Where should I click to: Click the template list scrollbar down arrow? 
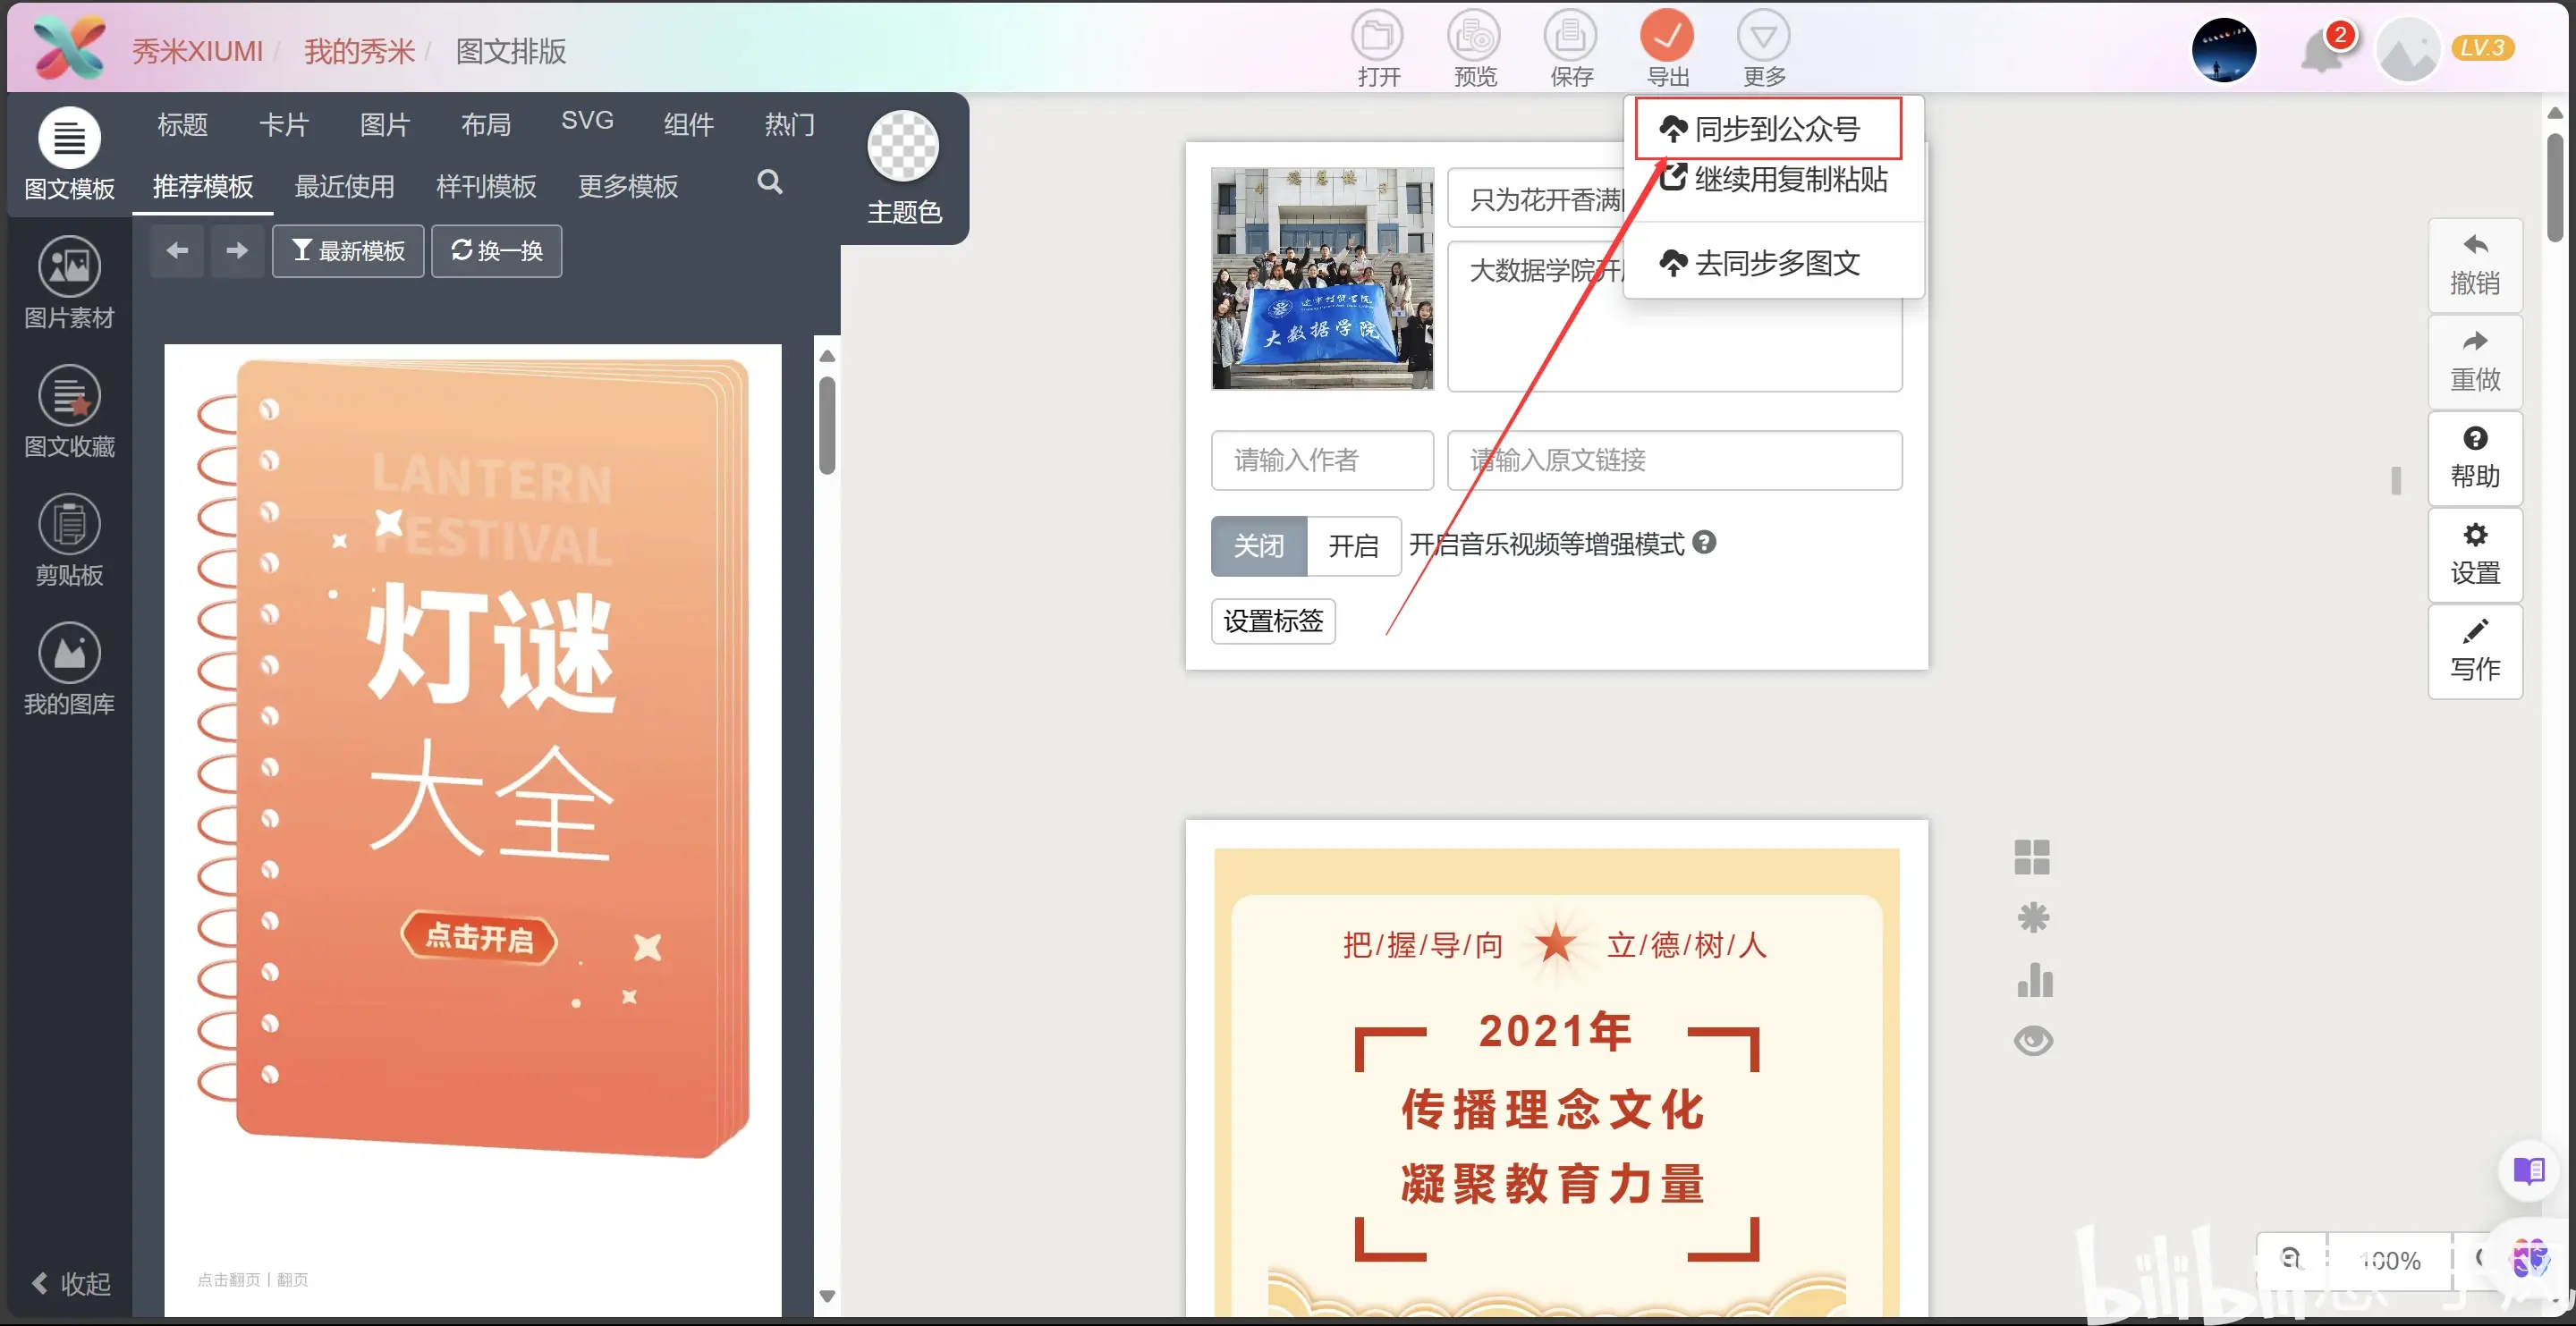[x=827, y=1295]
